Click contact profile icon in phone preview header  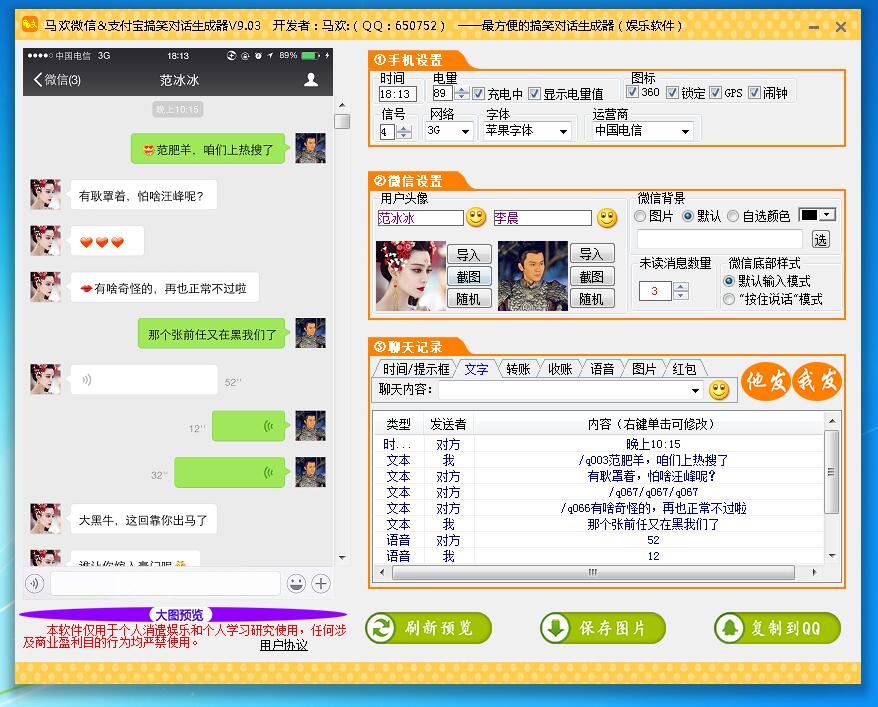pos(311,79)
